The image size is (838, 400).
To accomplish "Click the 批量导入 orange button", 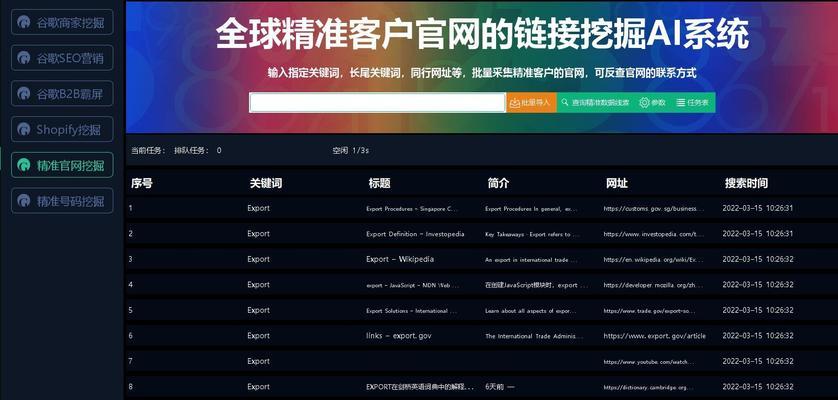I will click(x=531, y=103).
